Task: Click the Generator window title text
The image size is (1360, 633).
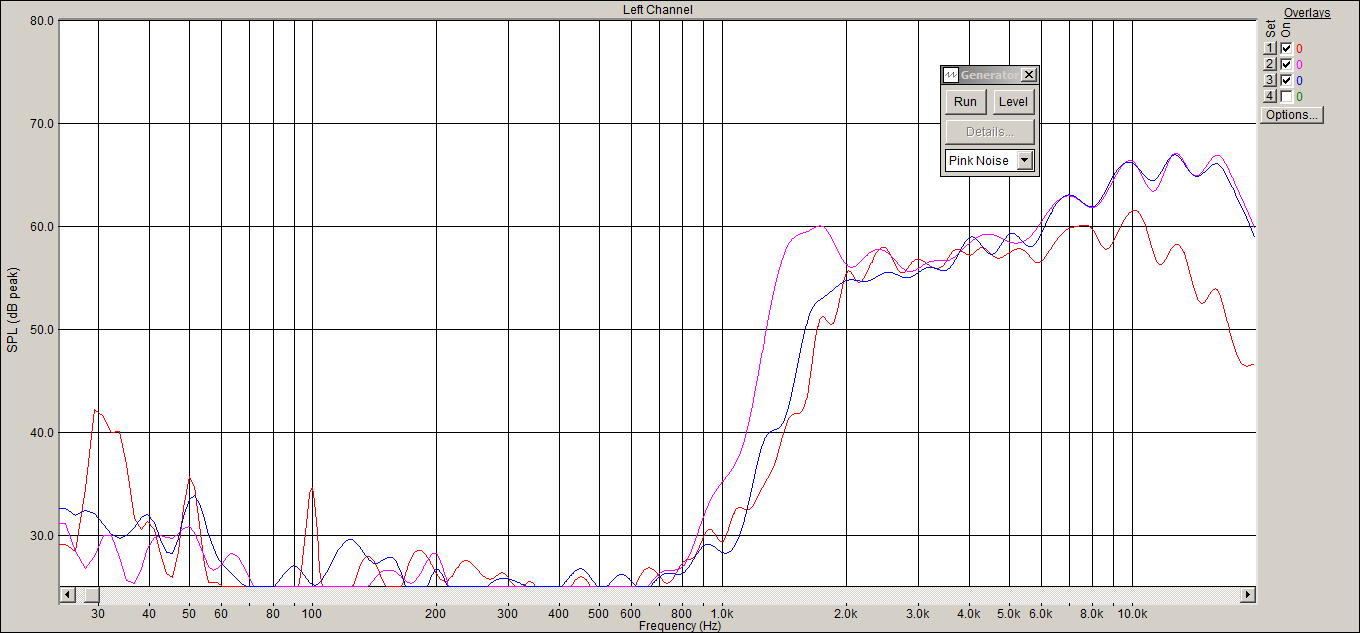Action: pyautogui.click(x=990, y=75)
